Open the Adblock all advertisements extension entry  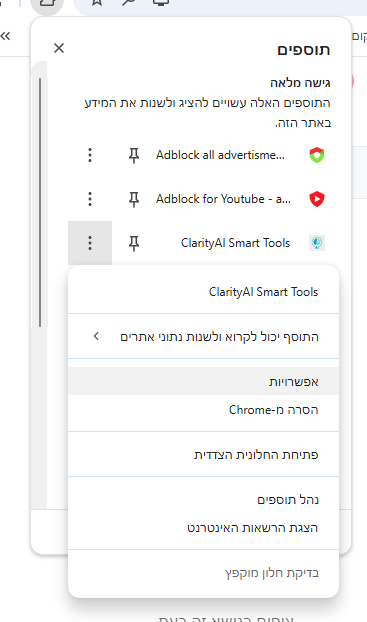click(220, 155)
